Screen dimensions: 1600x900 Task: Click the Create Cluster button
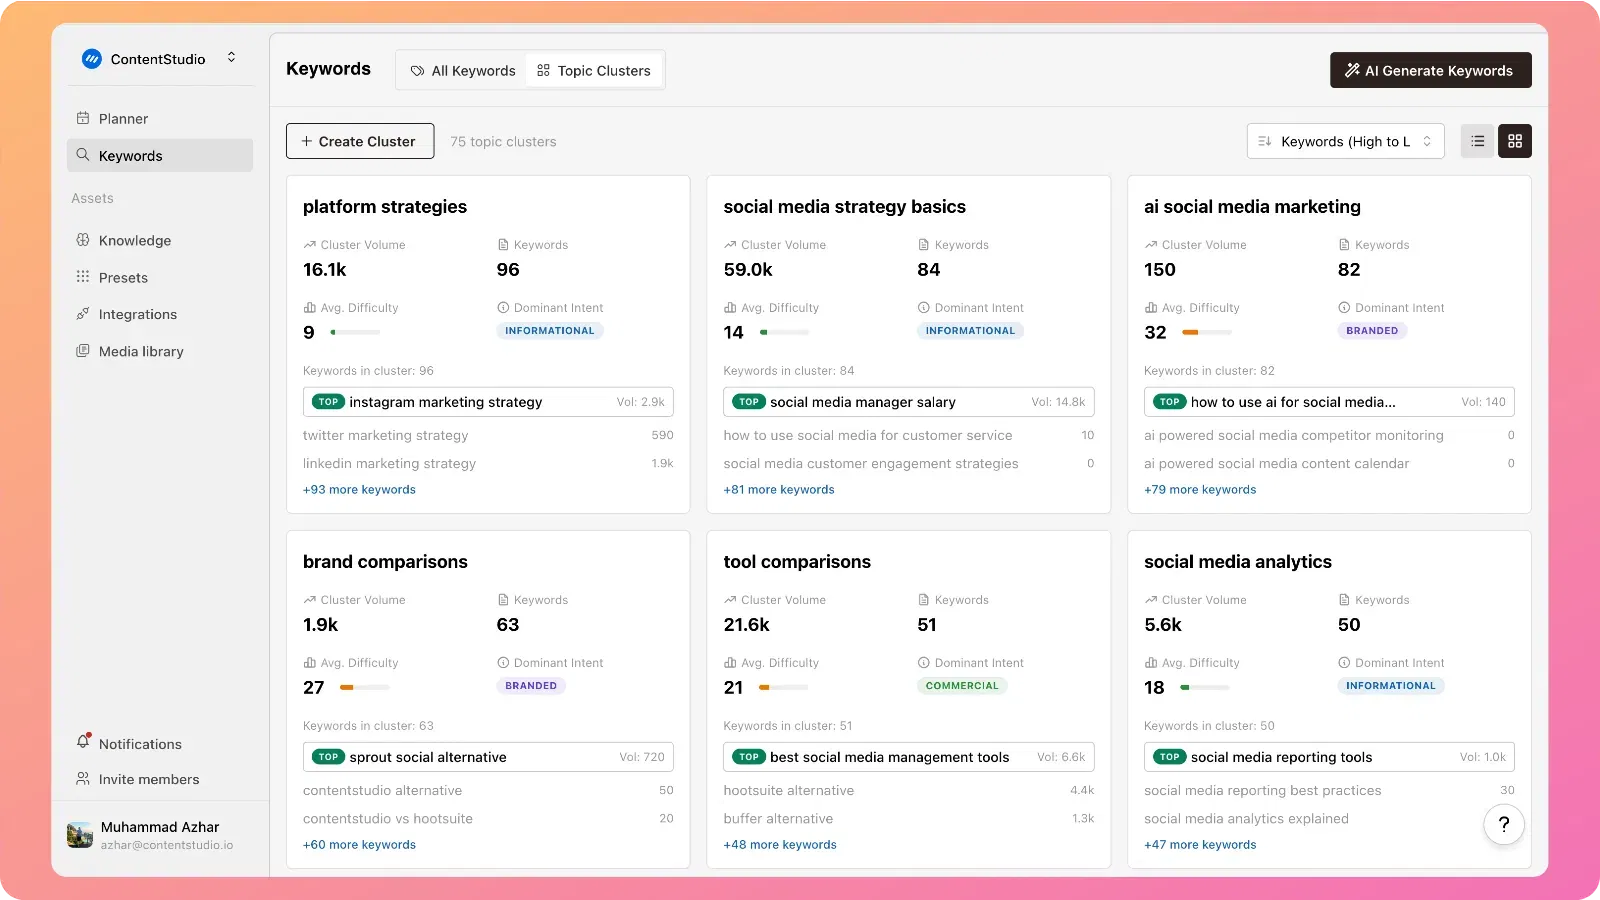tap(360, 141)
